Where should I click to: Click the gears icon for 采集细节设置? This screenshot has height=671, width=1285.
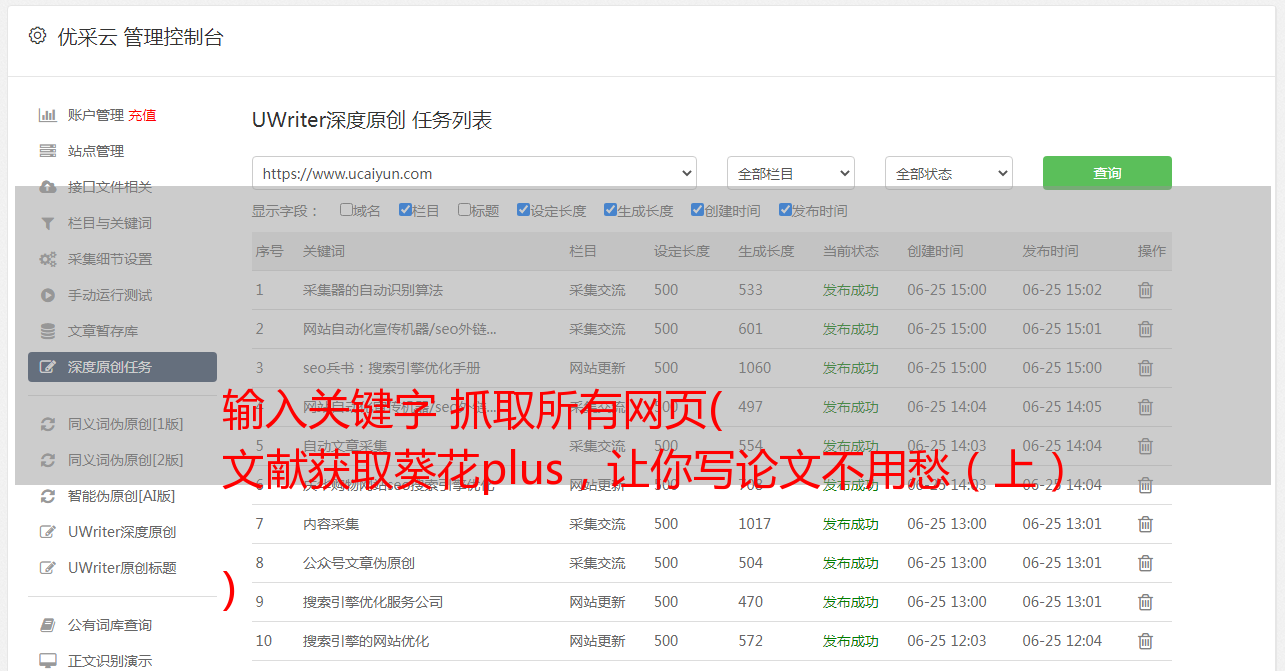click(x=47, y=259)
